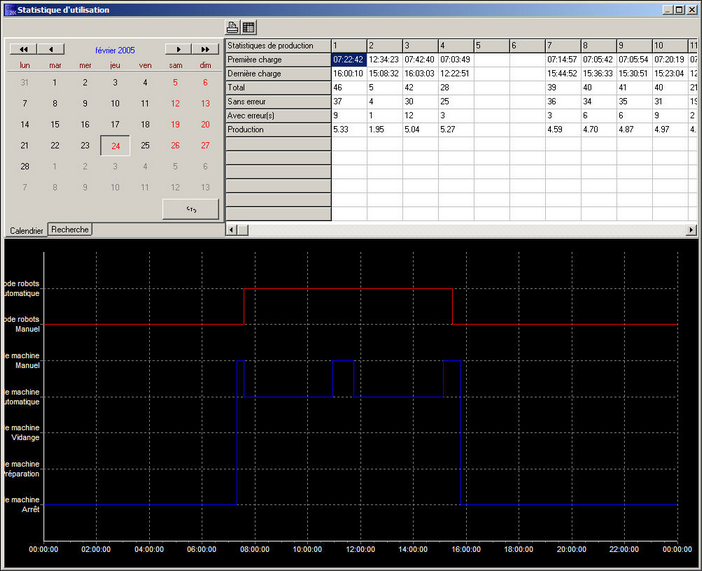702x571 pixels.
Task: Click the Production row header
Action: tap(278, 129)
